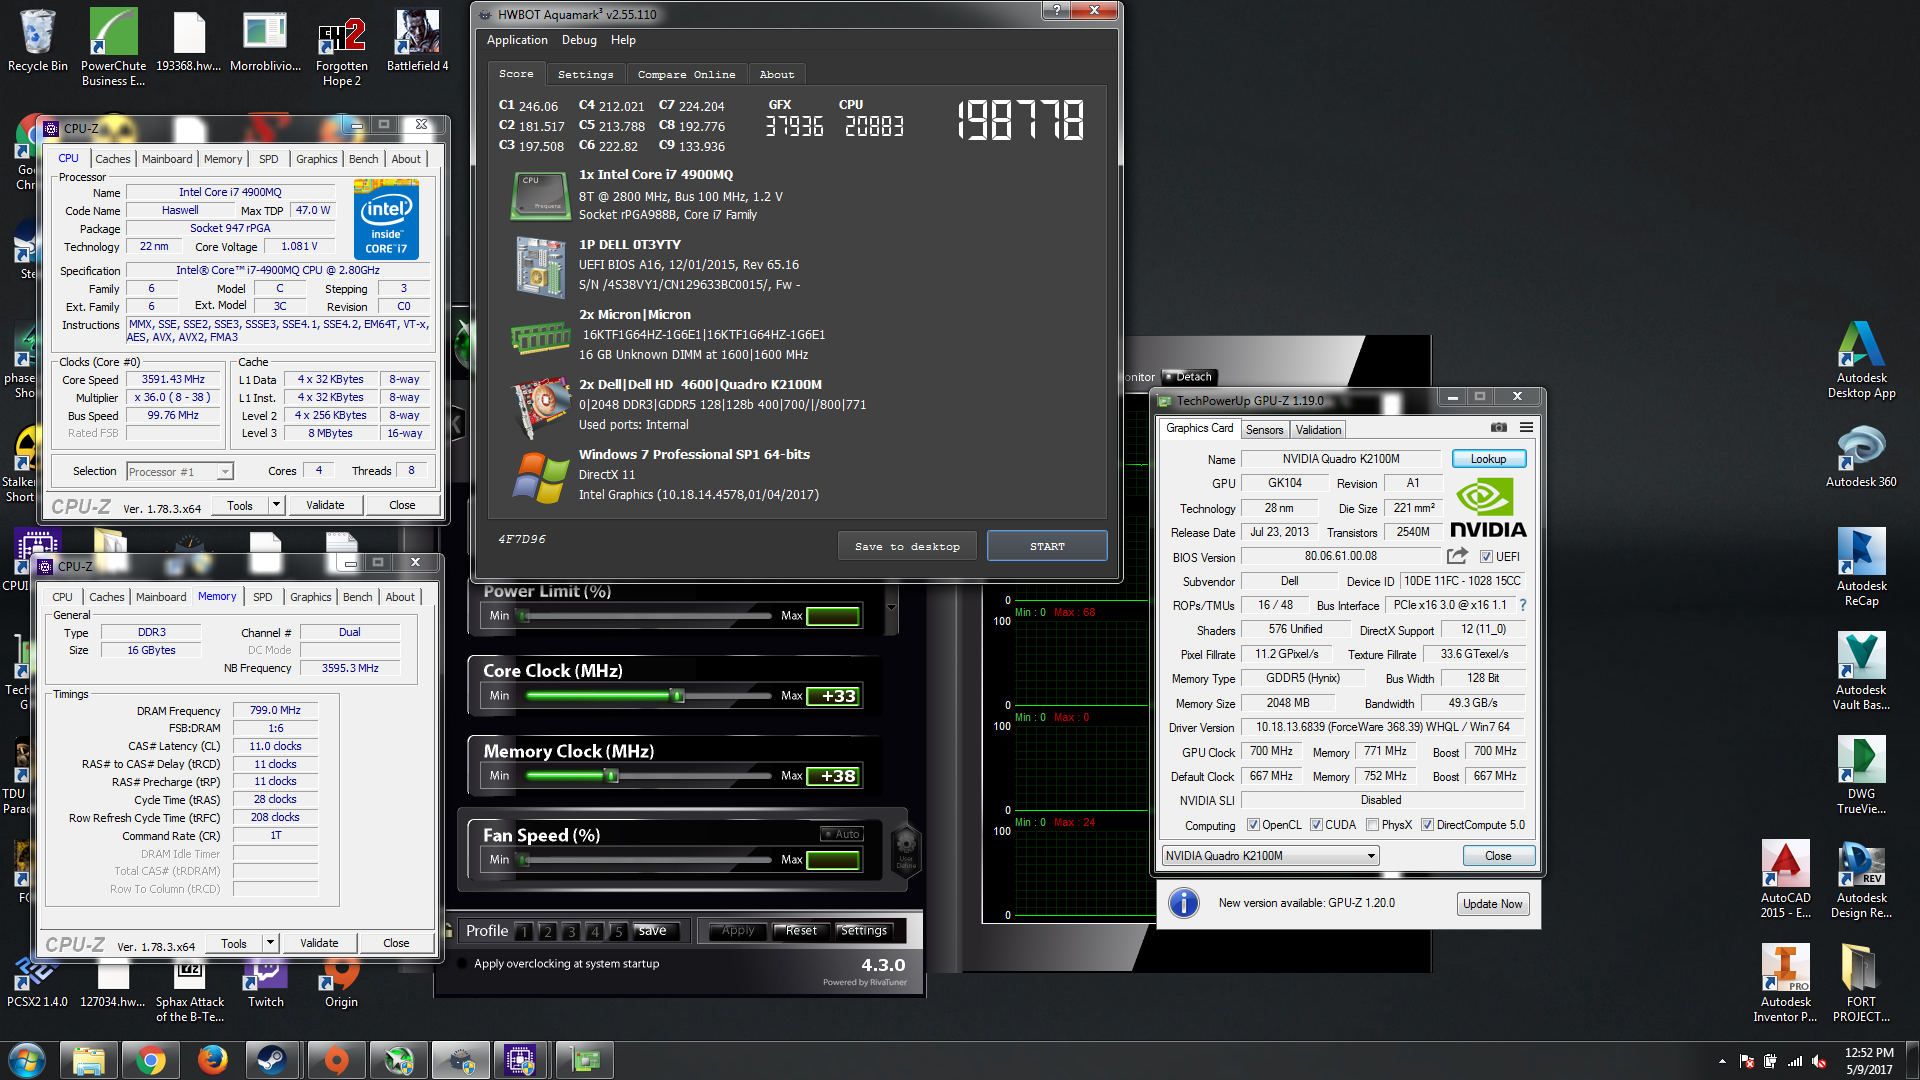Click Chrome icon in the taskbar
This screenshot has width=1920, height=1080.
point(150,1060)
